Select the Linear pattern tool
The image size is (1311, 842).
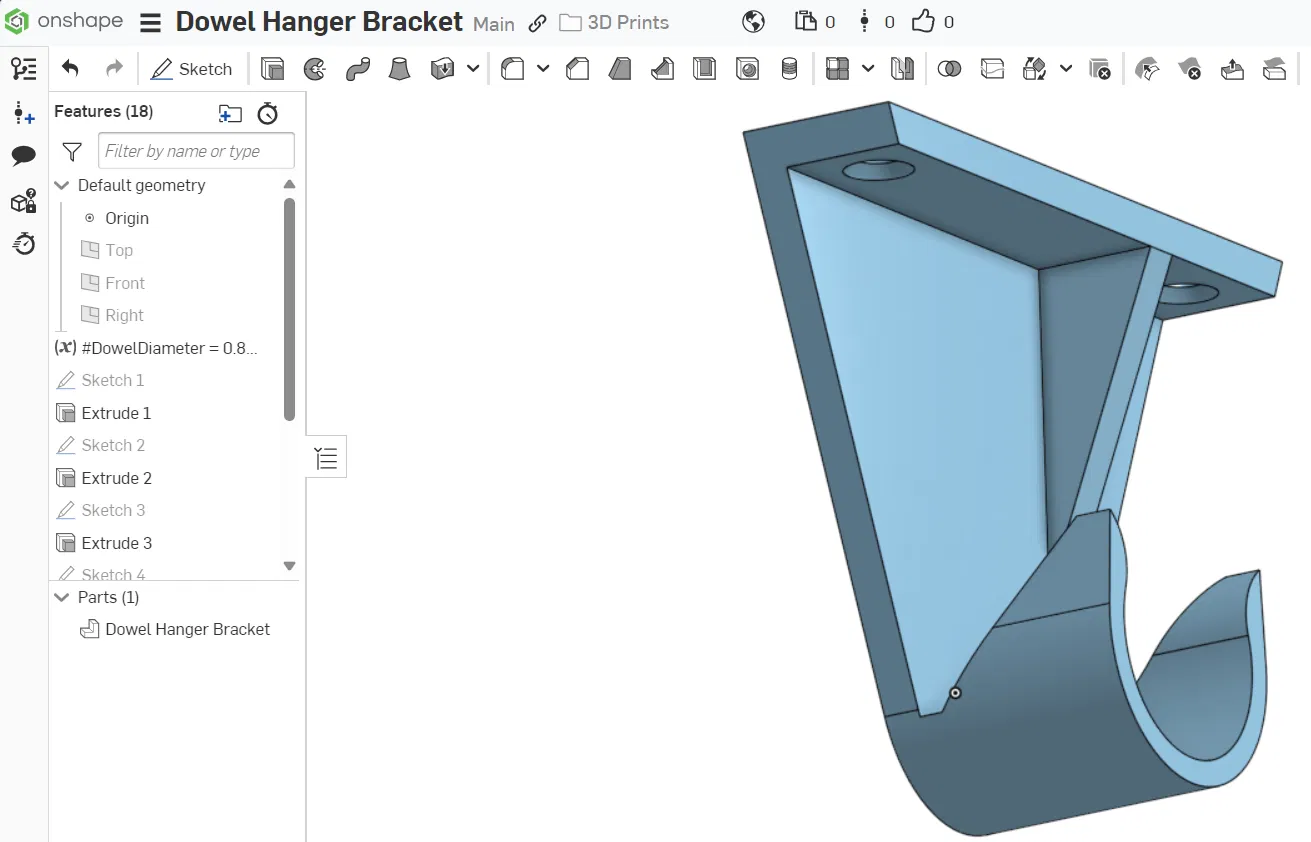[x=837, y=69]
